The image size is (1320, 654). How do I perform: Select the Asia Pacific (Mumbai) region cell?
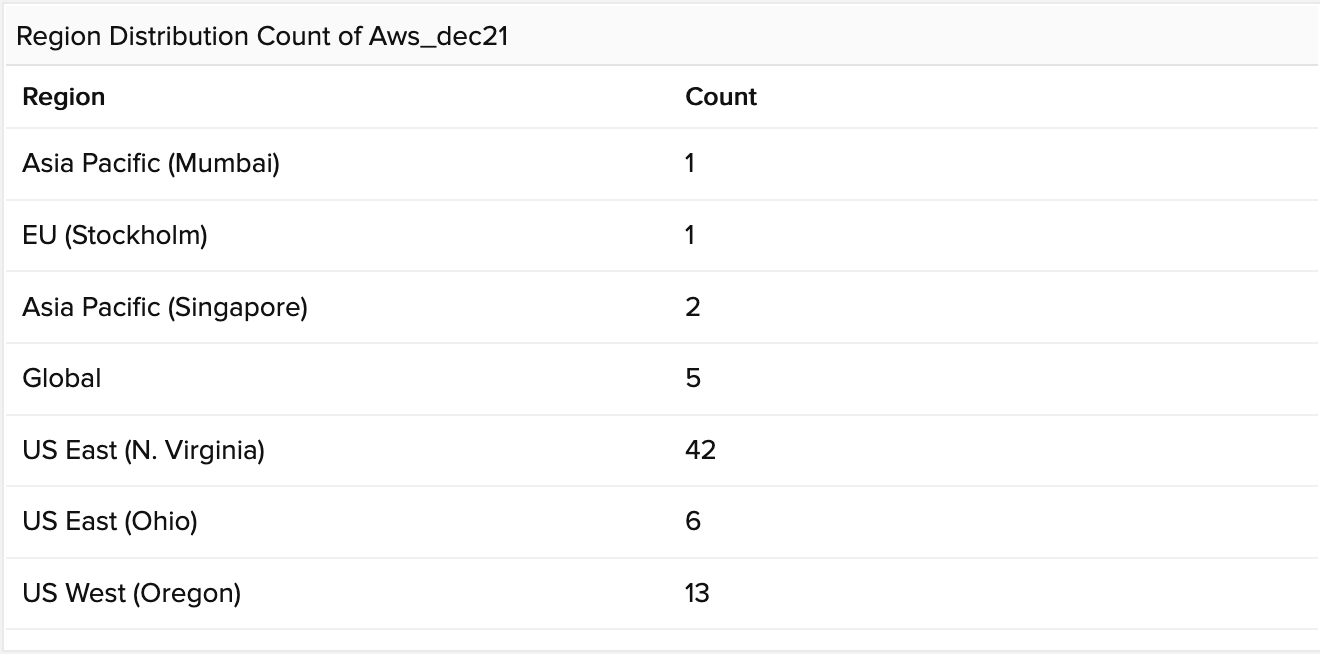point(151,163)
